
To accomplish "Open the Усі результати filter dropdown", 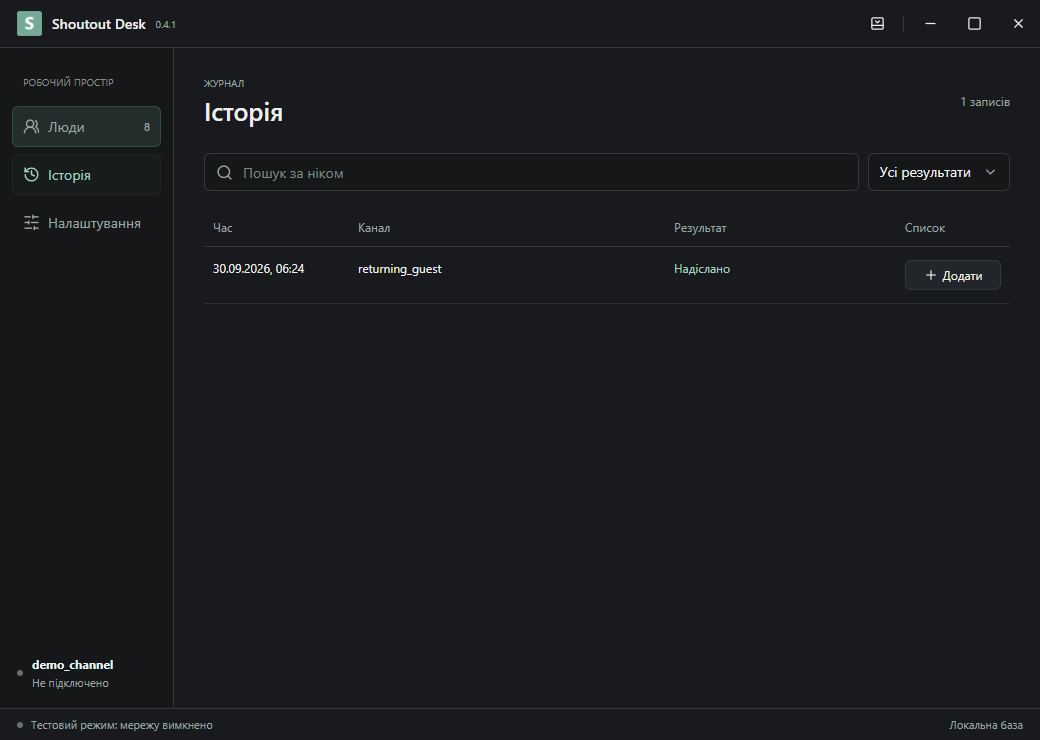I will click(x=939, y=172).
